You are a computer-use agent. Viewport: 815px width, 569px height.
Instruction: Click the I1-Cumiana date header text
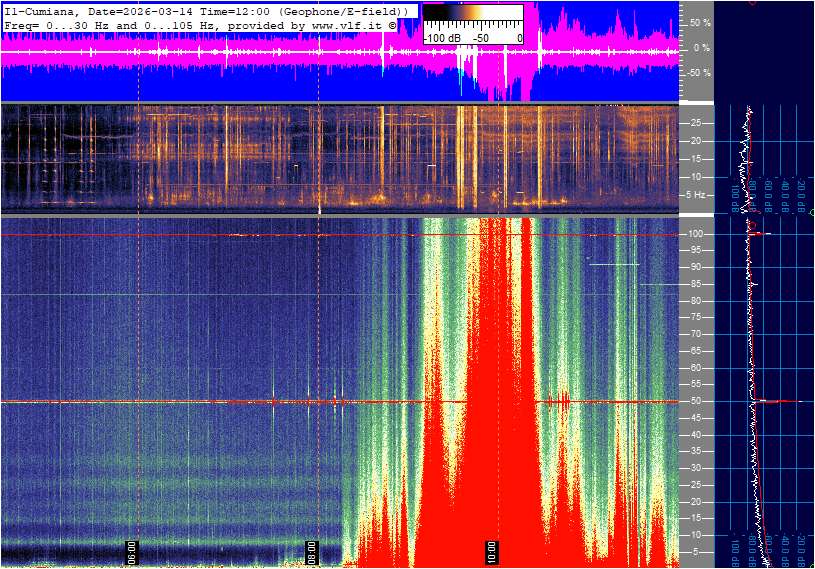click(200, 10)
